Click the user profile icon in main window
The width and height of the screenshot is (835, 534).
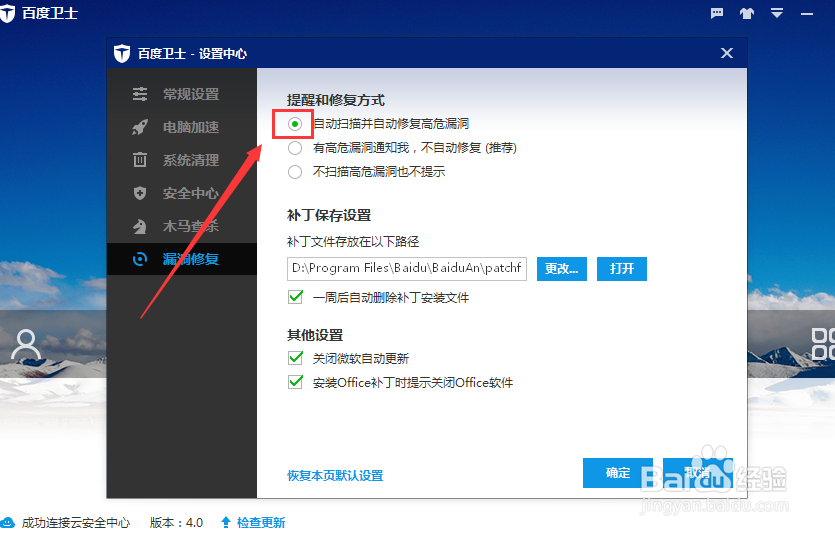(x=26, y=344)
